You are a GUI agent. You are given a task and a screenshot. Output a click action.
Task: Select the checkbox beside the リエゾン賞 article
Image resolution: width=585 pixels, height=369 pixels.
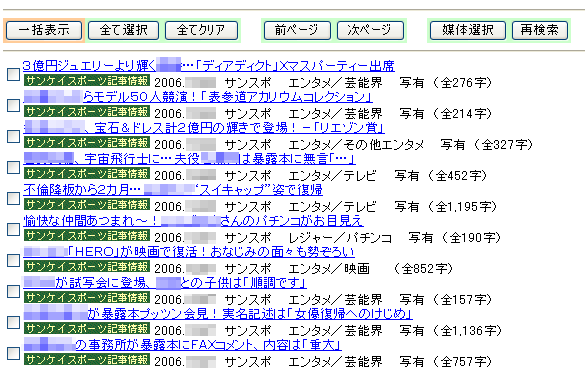tap(13, 136)
